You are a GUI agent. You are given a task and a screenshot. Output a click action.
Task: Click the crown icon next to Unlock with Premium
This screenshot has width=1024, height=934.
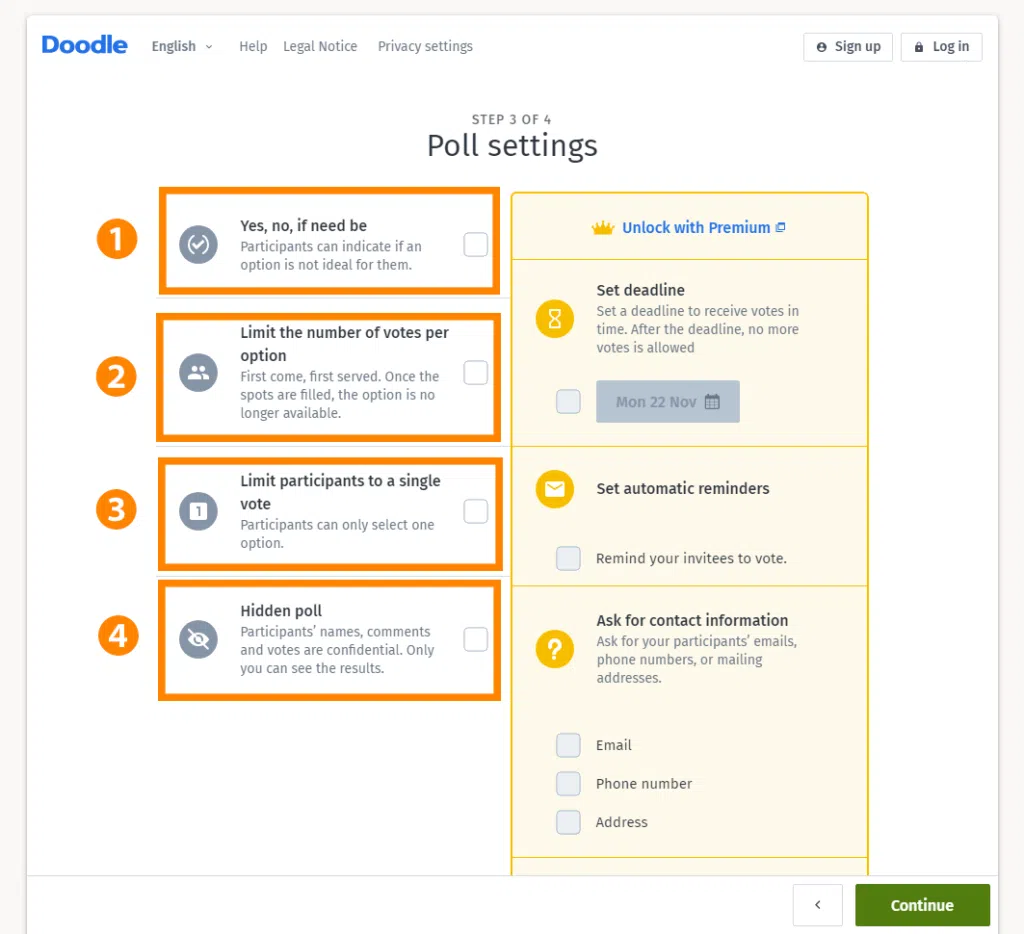point(601,227)
